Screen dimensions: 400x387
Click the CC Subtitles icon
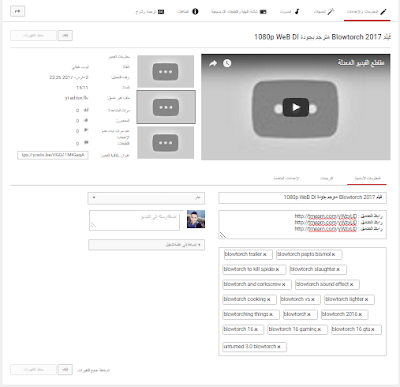tap(161, 12)
